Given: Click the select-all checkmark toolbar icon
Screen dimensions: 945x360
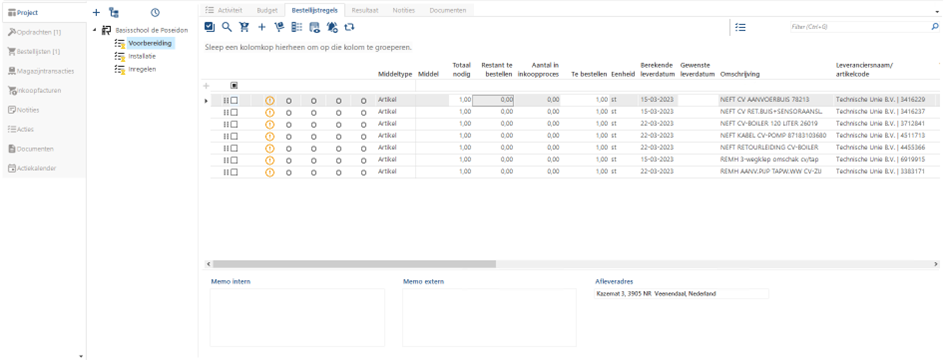Looking at the screenshot, I should 209,27.
